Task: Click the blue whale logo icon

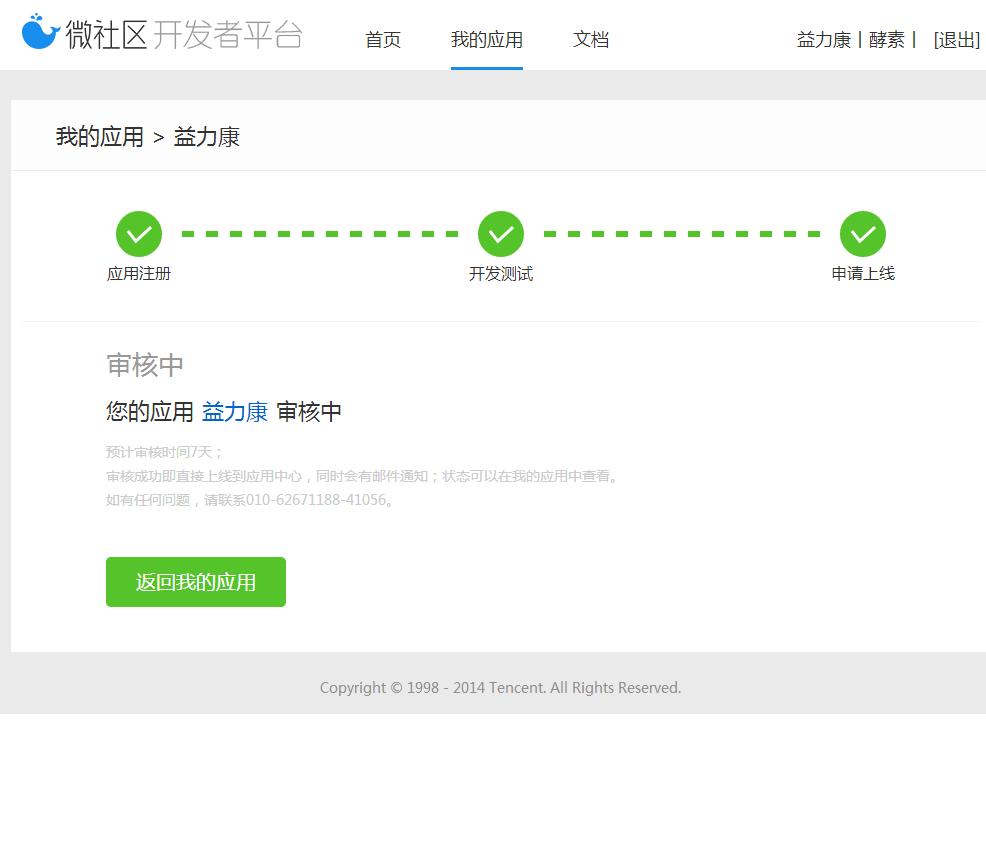Action: (x=40, y=31)
